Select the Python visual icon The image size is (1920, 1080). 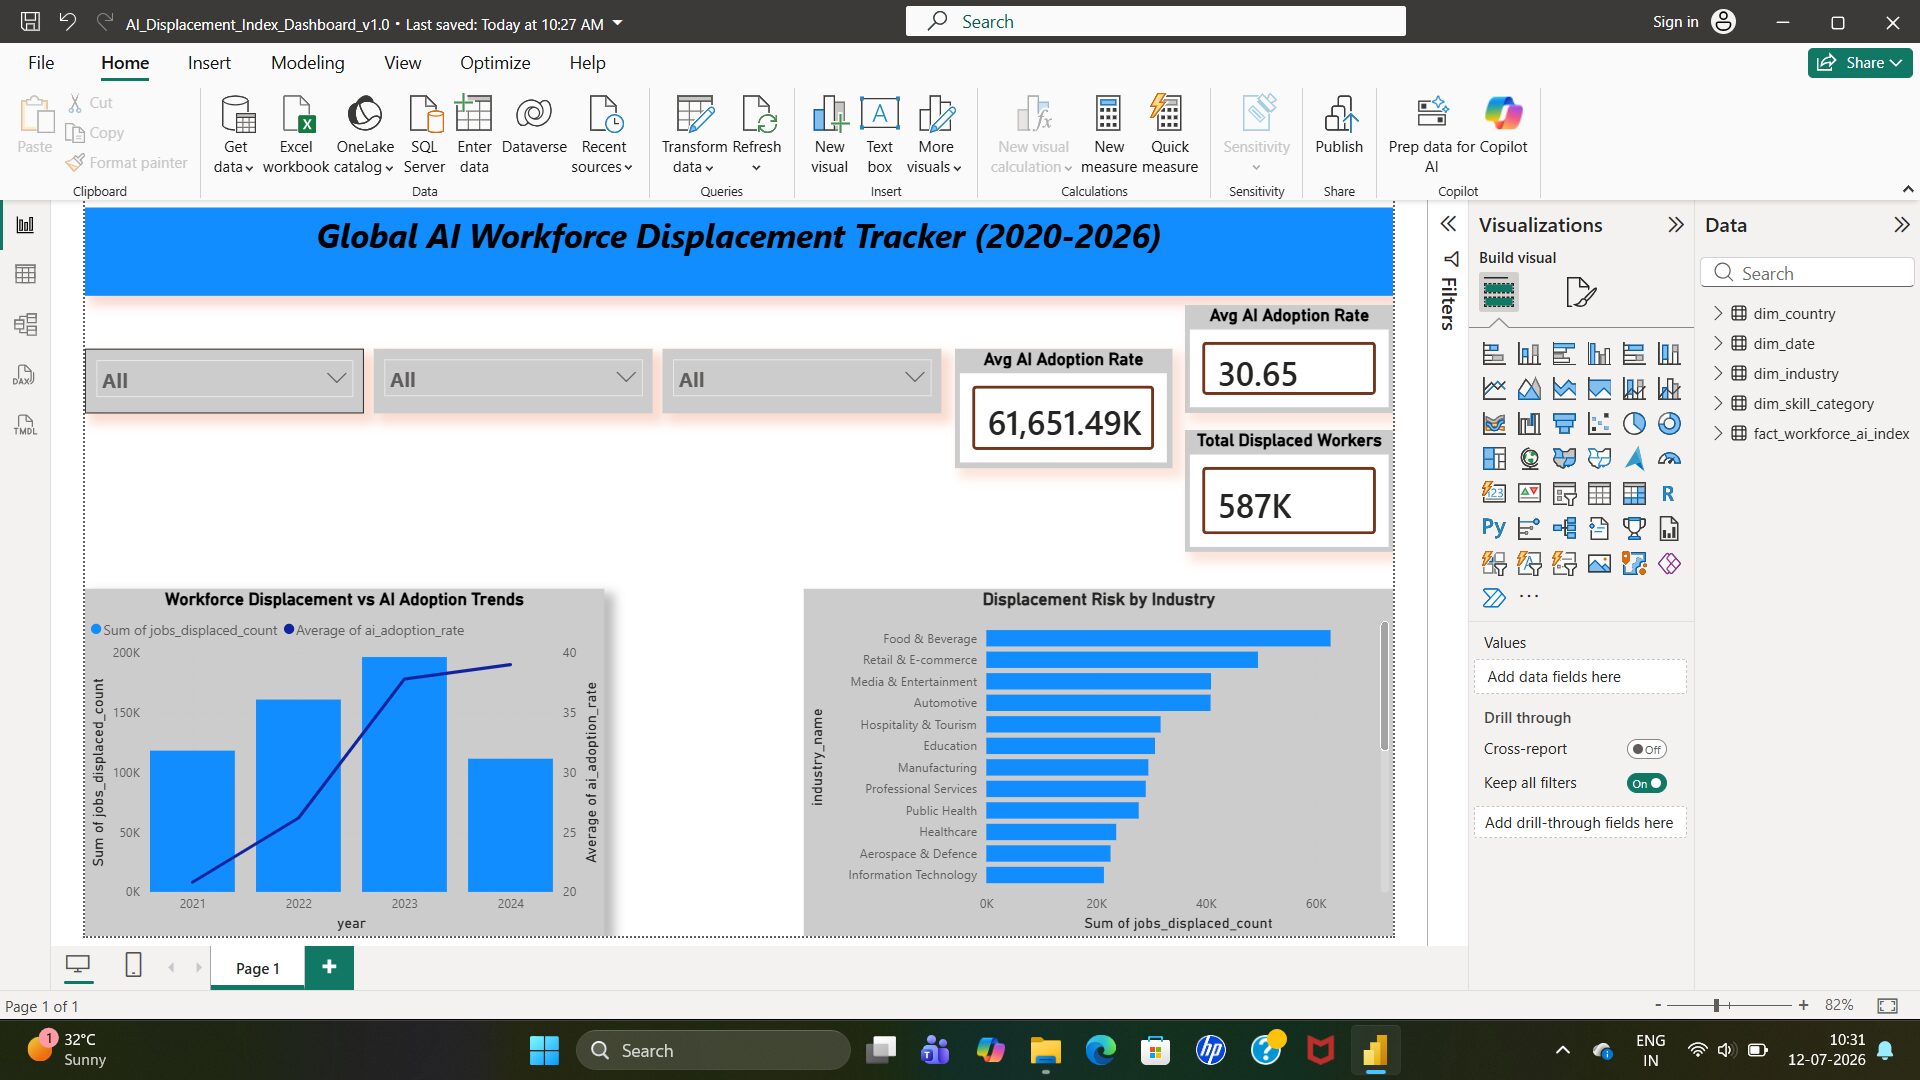click(1494, 529)
